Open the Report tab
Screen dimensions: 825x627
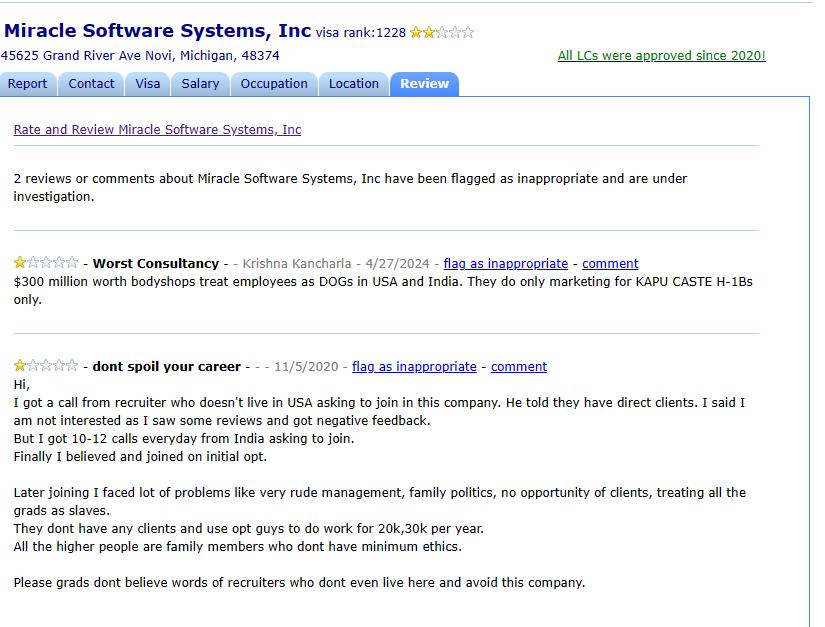coord(28,84)
